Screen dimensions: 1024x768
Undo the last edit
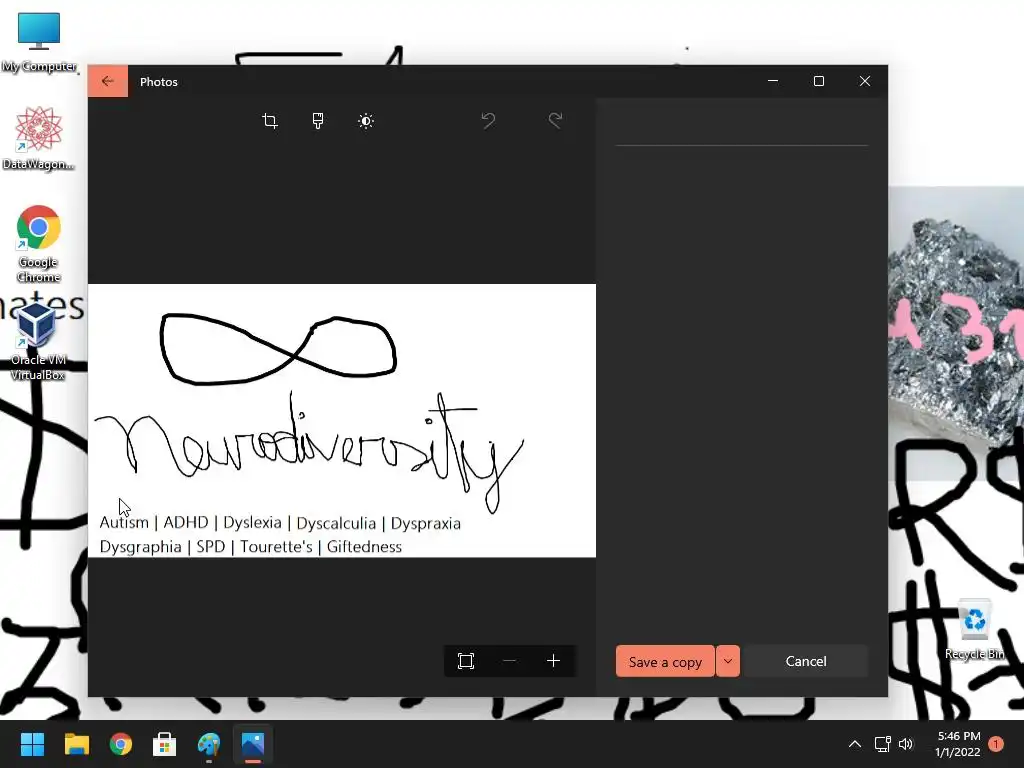click(x=488, y=121)
